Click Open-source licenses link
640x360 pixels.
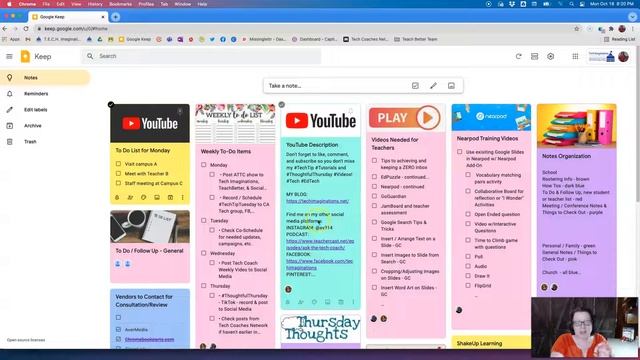tap(26, 340)
